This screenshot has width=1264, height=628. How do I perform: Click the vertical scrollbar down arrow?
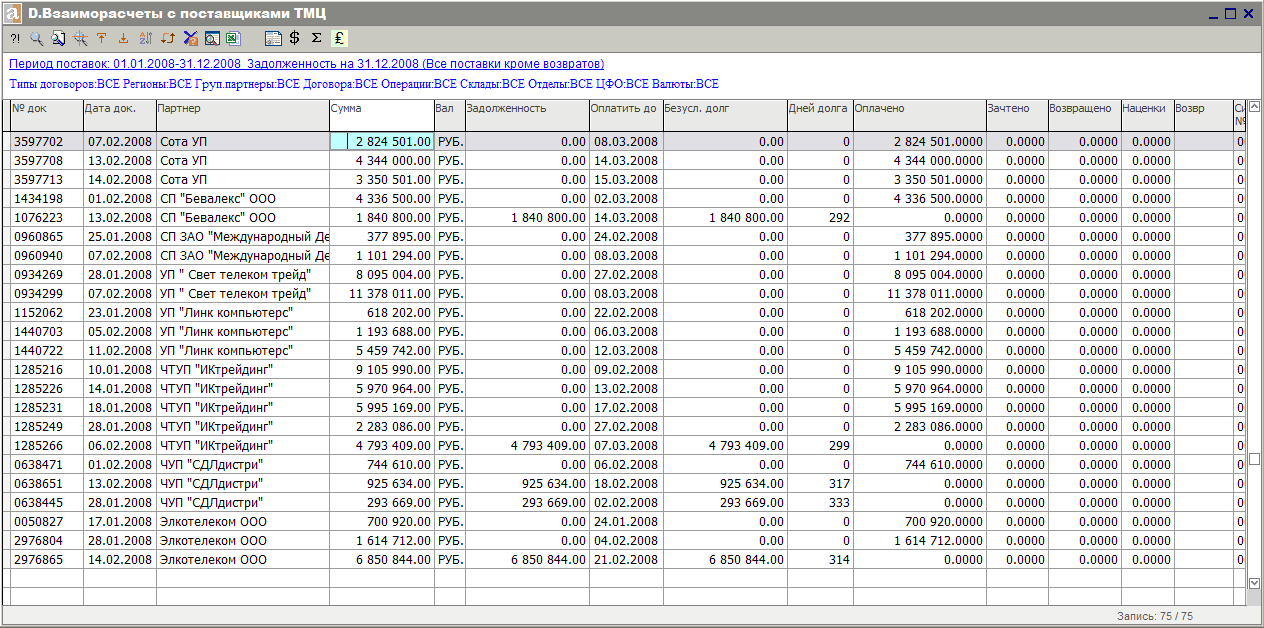pyautogui.click(x=1254, y=582)
